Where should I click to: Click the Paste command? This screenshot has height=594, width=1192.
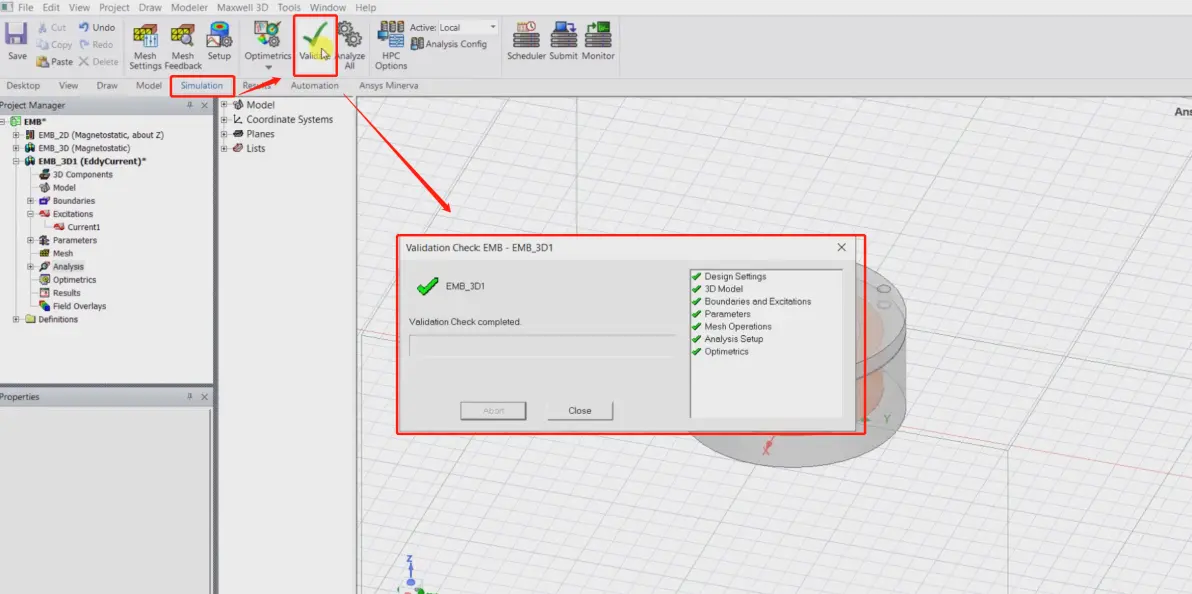tap(54, 62)
